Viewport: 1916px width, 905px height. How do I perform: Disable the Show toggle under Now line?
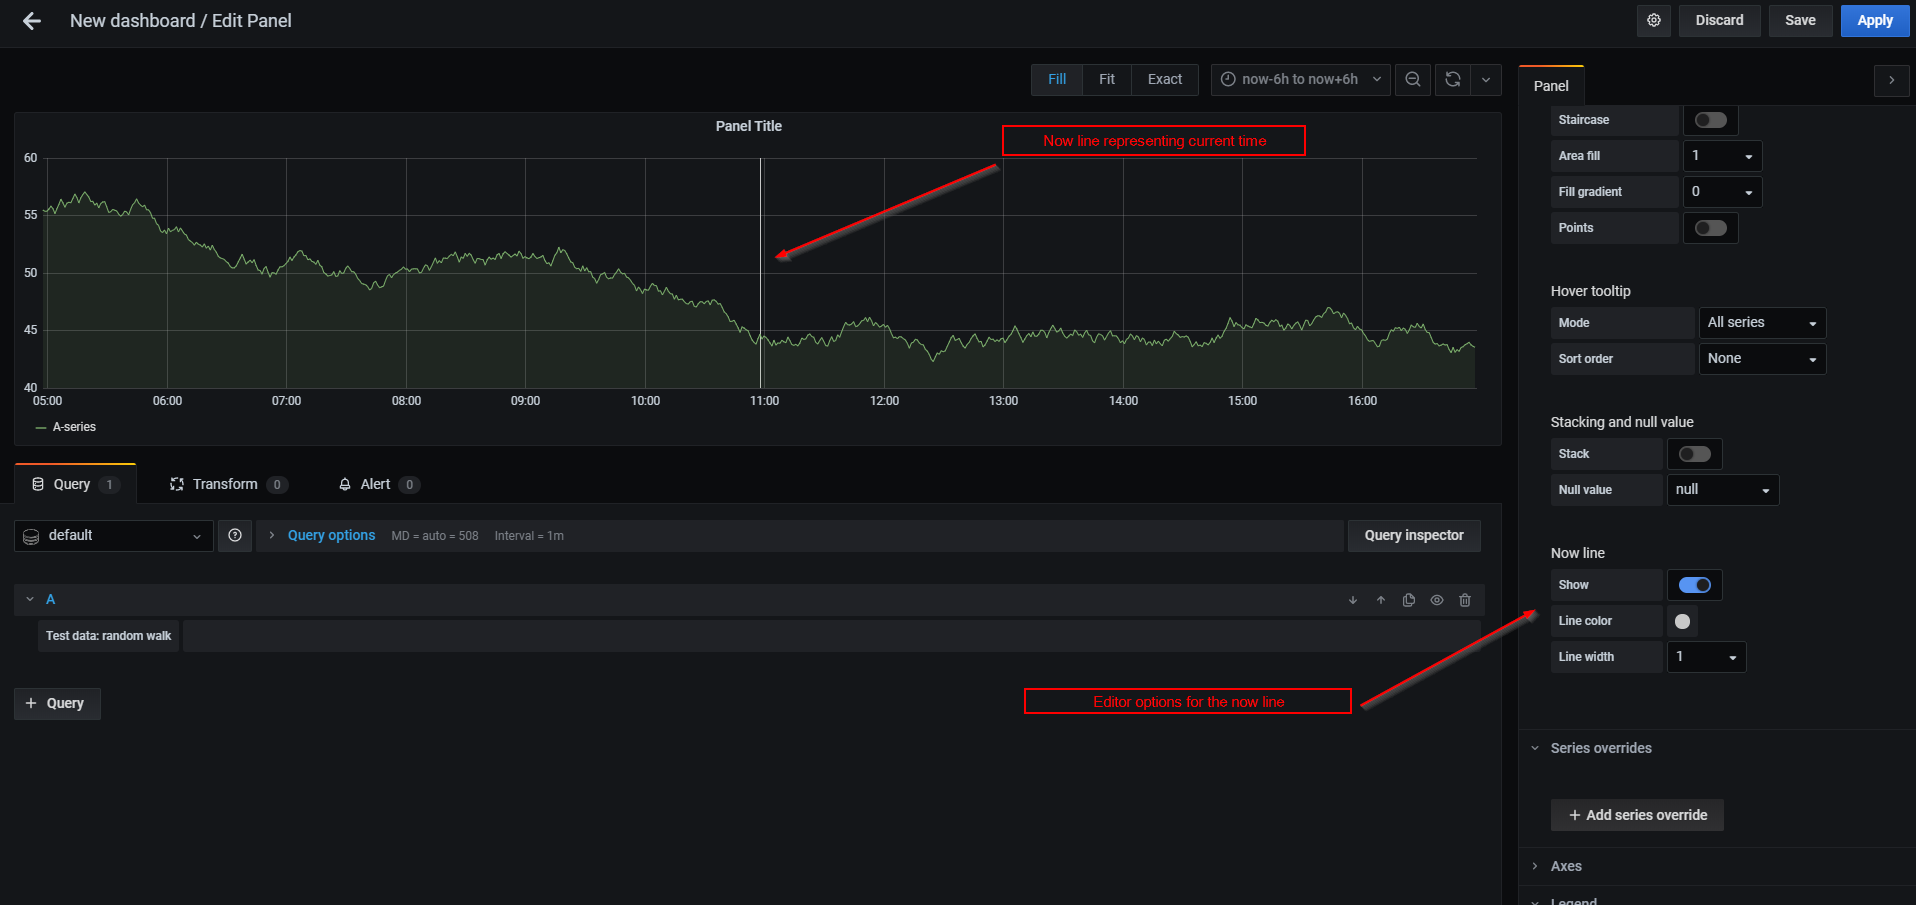[1694, 584]
